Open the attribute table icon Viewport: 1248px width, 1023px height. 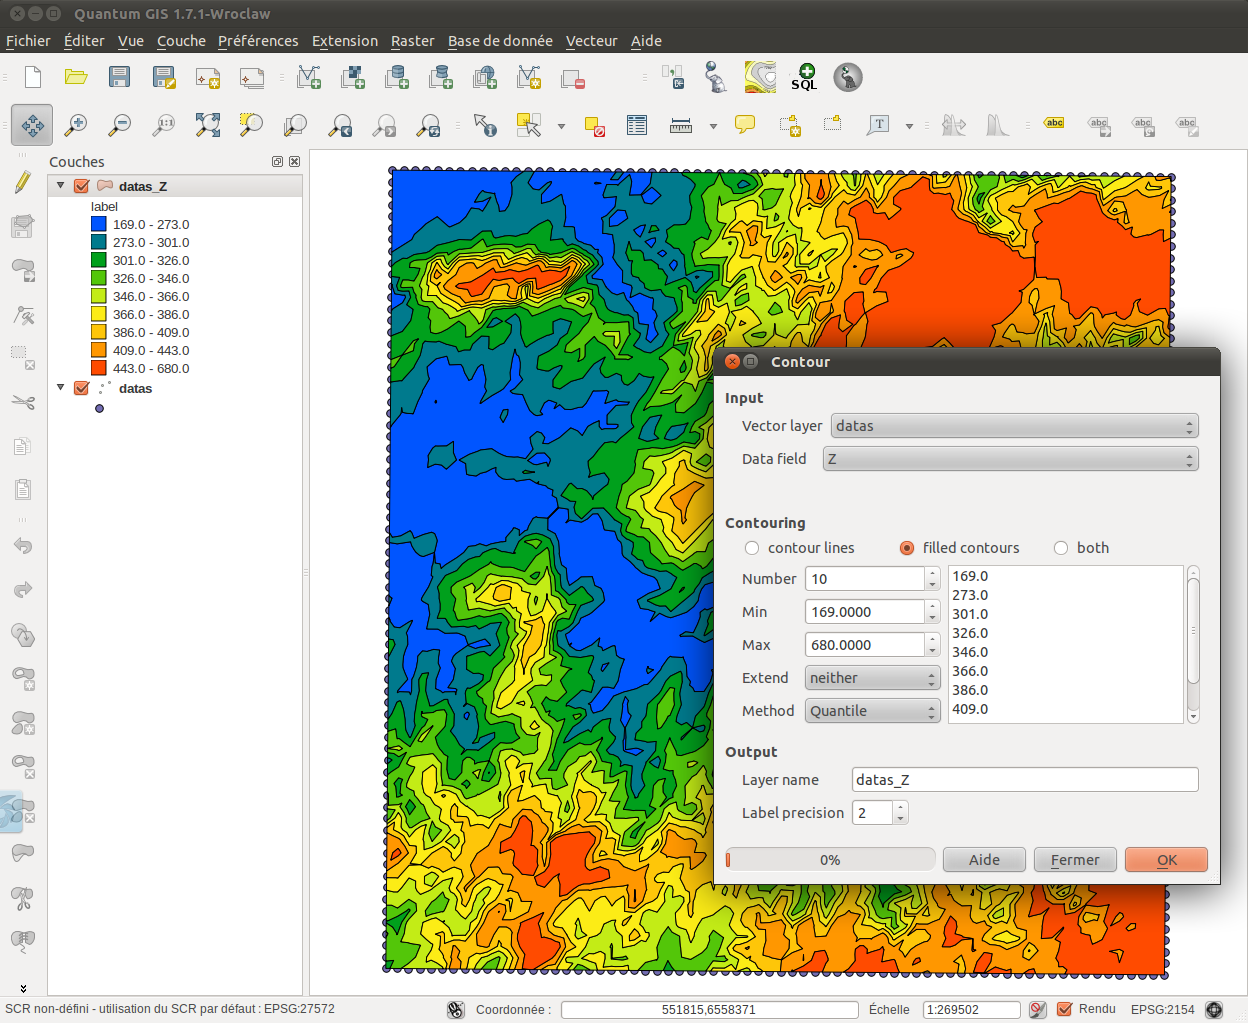(x=637, y=125)
